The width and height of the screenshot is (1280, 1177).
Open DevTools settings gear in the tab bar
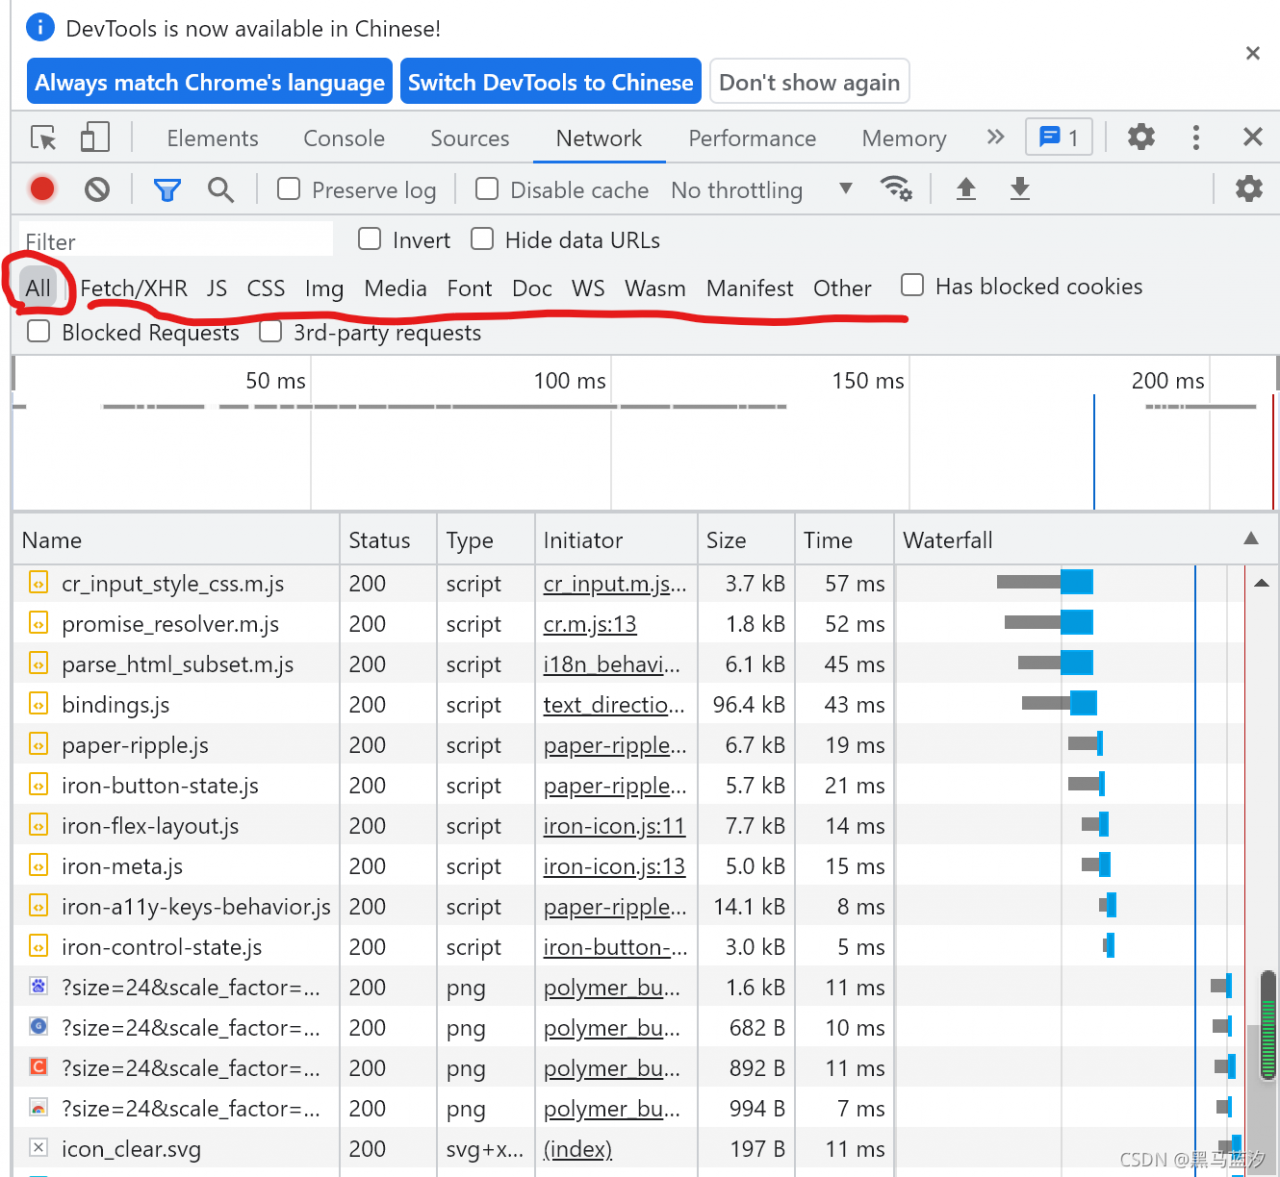tap(1141, 137)
